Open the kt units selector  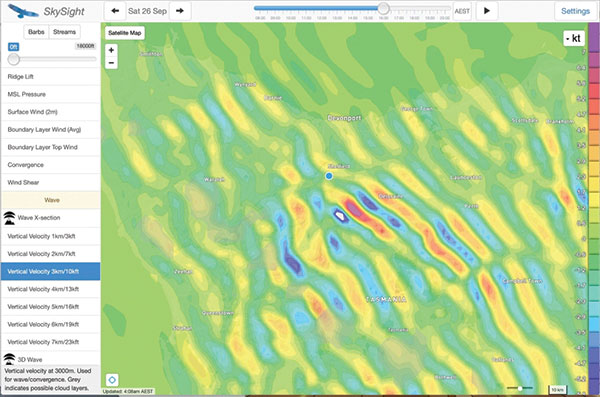click(x=573, y=38)
